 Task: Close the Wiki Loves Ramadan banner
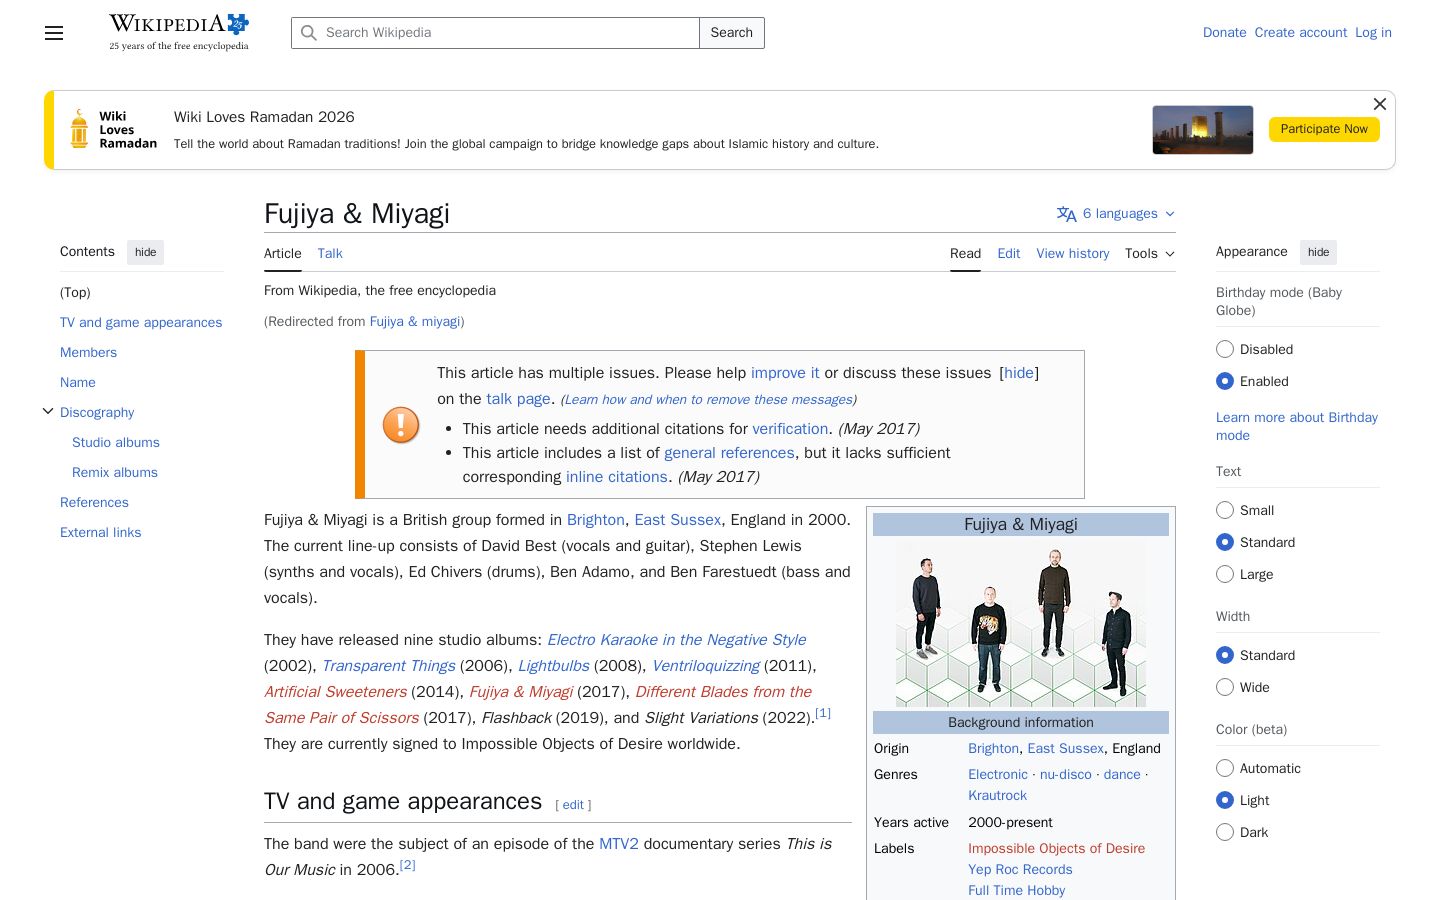[1380, 104]
